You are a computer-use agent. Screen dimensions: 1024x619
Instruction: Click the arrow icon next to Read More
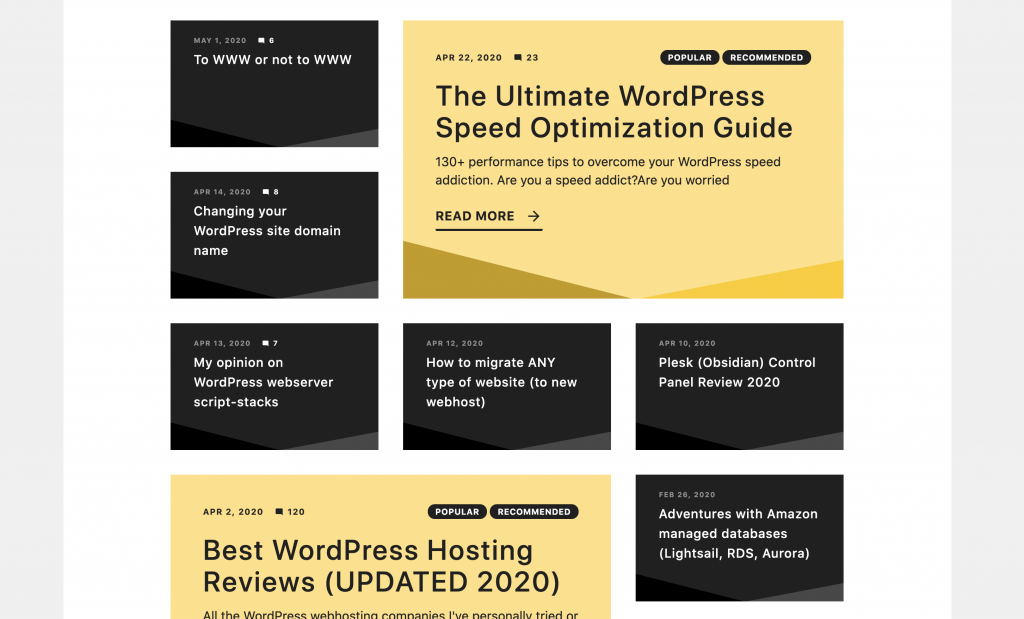coord(534,216)
